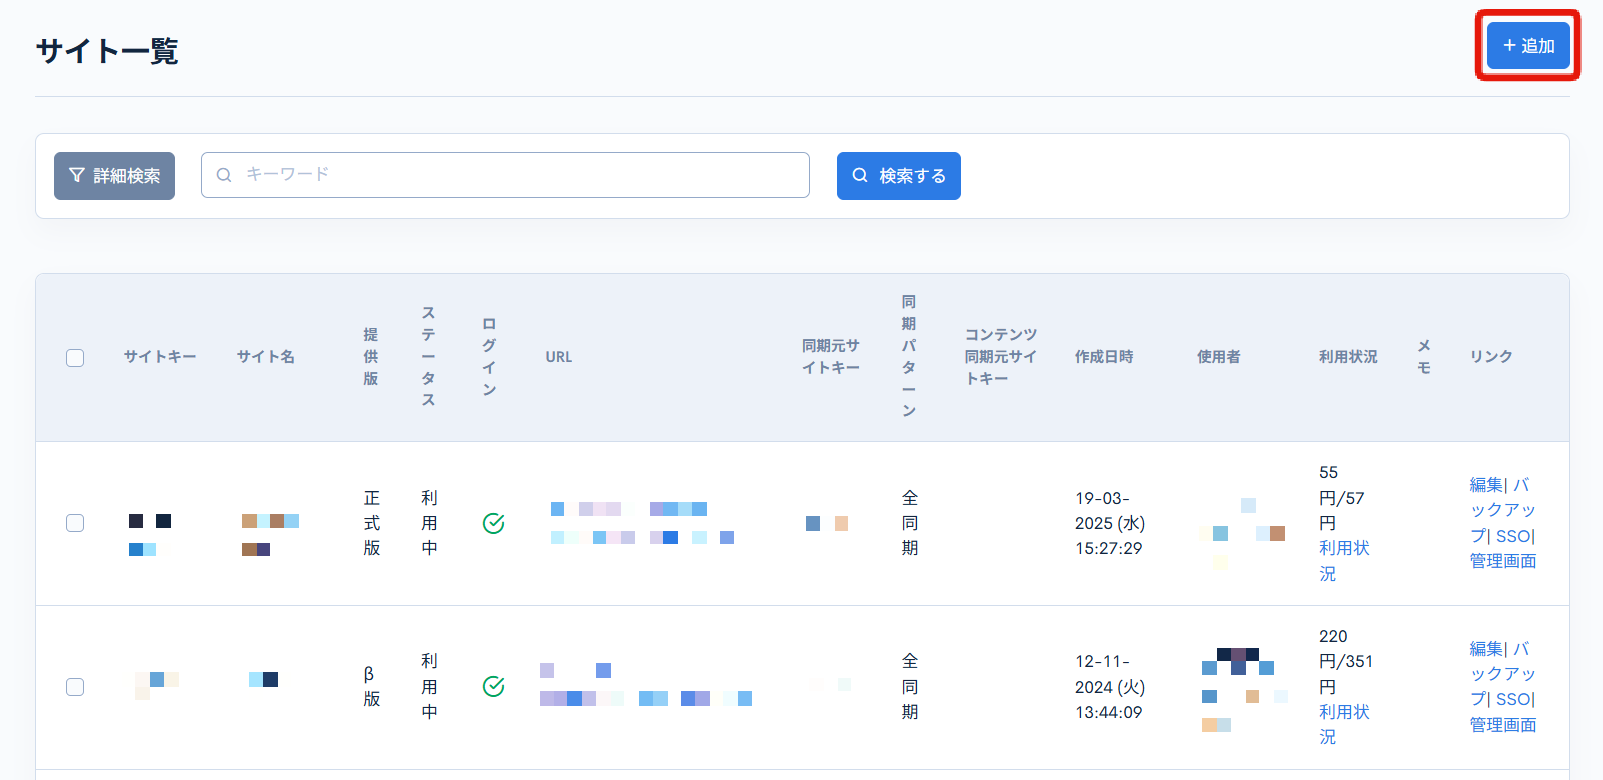Open SSO link in the 12-11-2024 row

(1513, 700)
